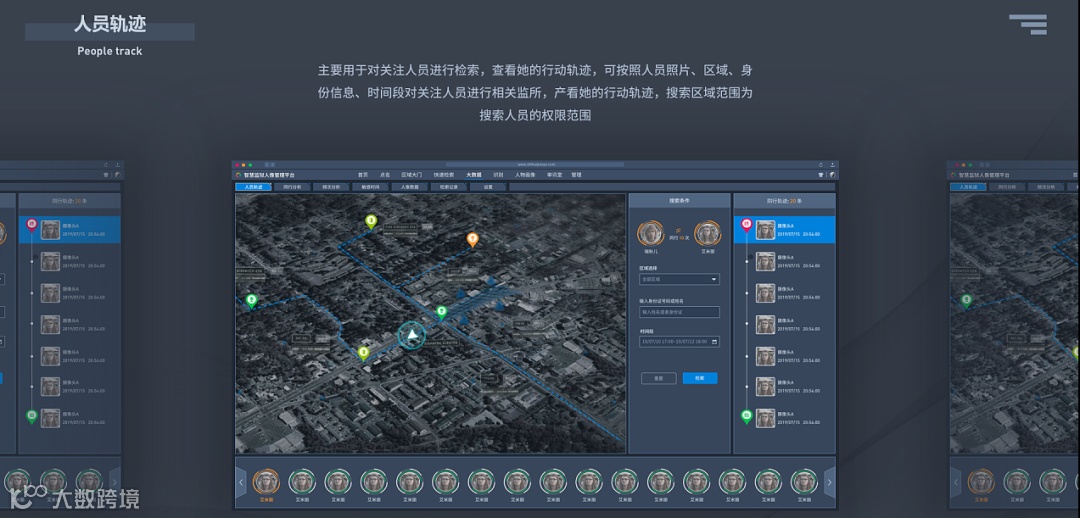
Task: Switch to the 同行分析 tab in center window
Action: (292, 187)
